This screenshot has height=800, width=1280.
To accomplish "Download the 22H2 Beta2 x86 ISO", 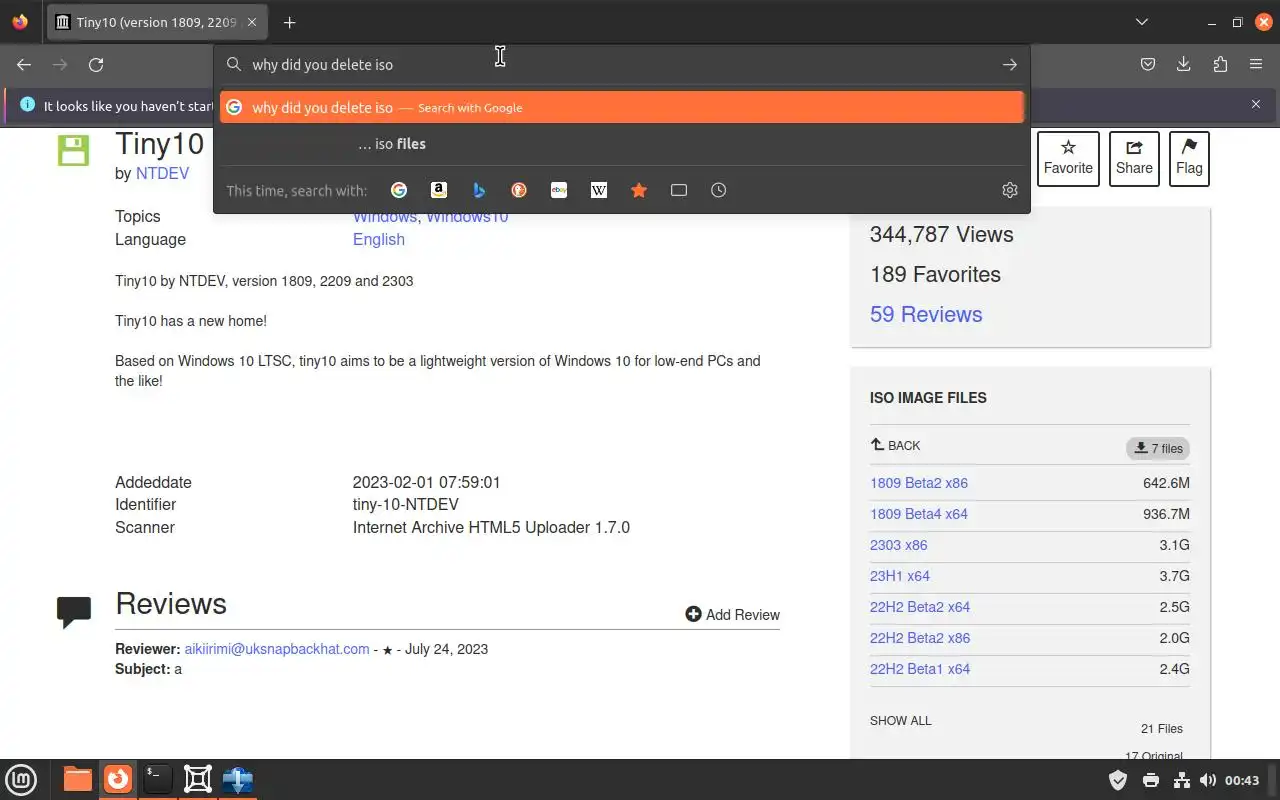I will pyautogui.click(x=920, y=638).
